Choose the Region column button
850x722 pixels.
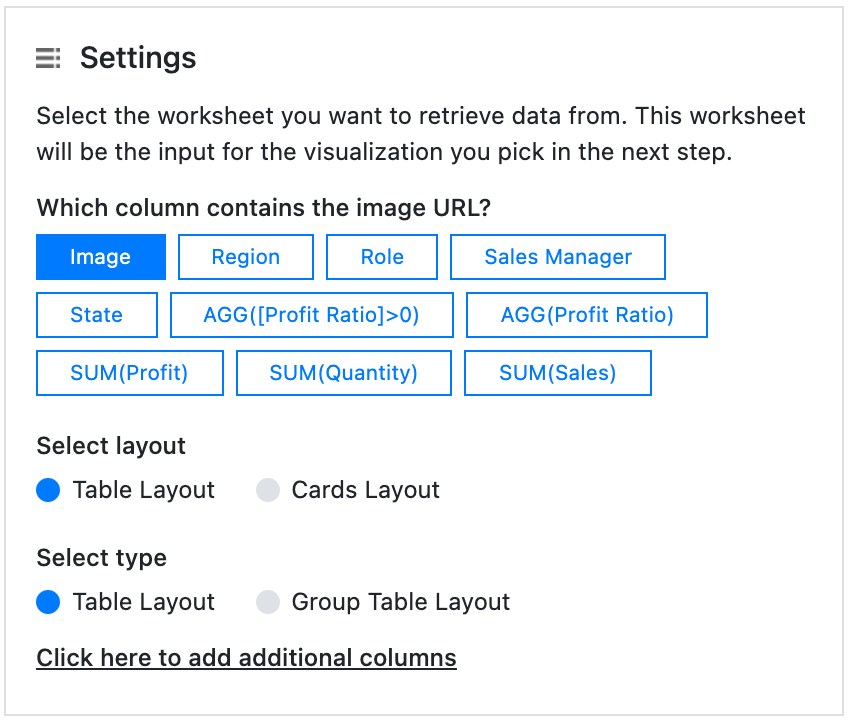pos(246,257)
